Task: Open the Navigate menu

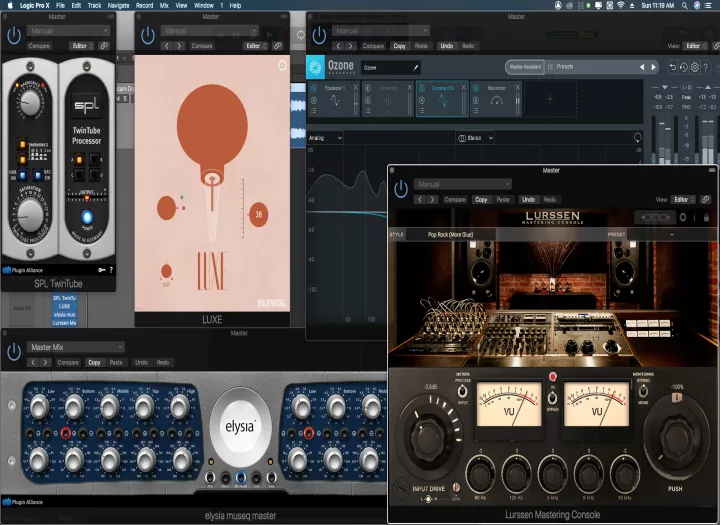Action: tap(118, 6)
